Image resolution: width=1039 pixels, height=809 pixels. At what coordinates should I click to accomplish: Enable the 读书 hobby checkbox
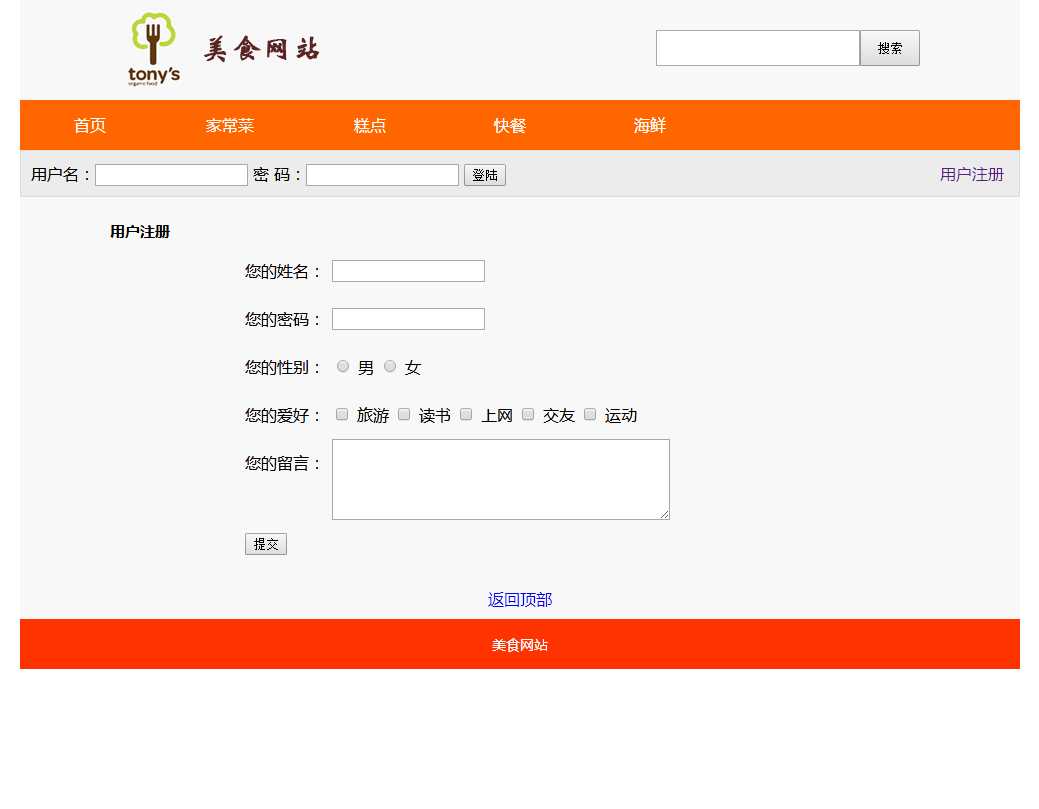(404, 415)
